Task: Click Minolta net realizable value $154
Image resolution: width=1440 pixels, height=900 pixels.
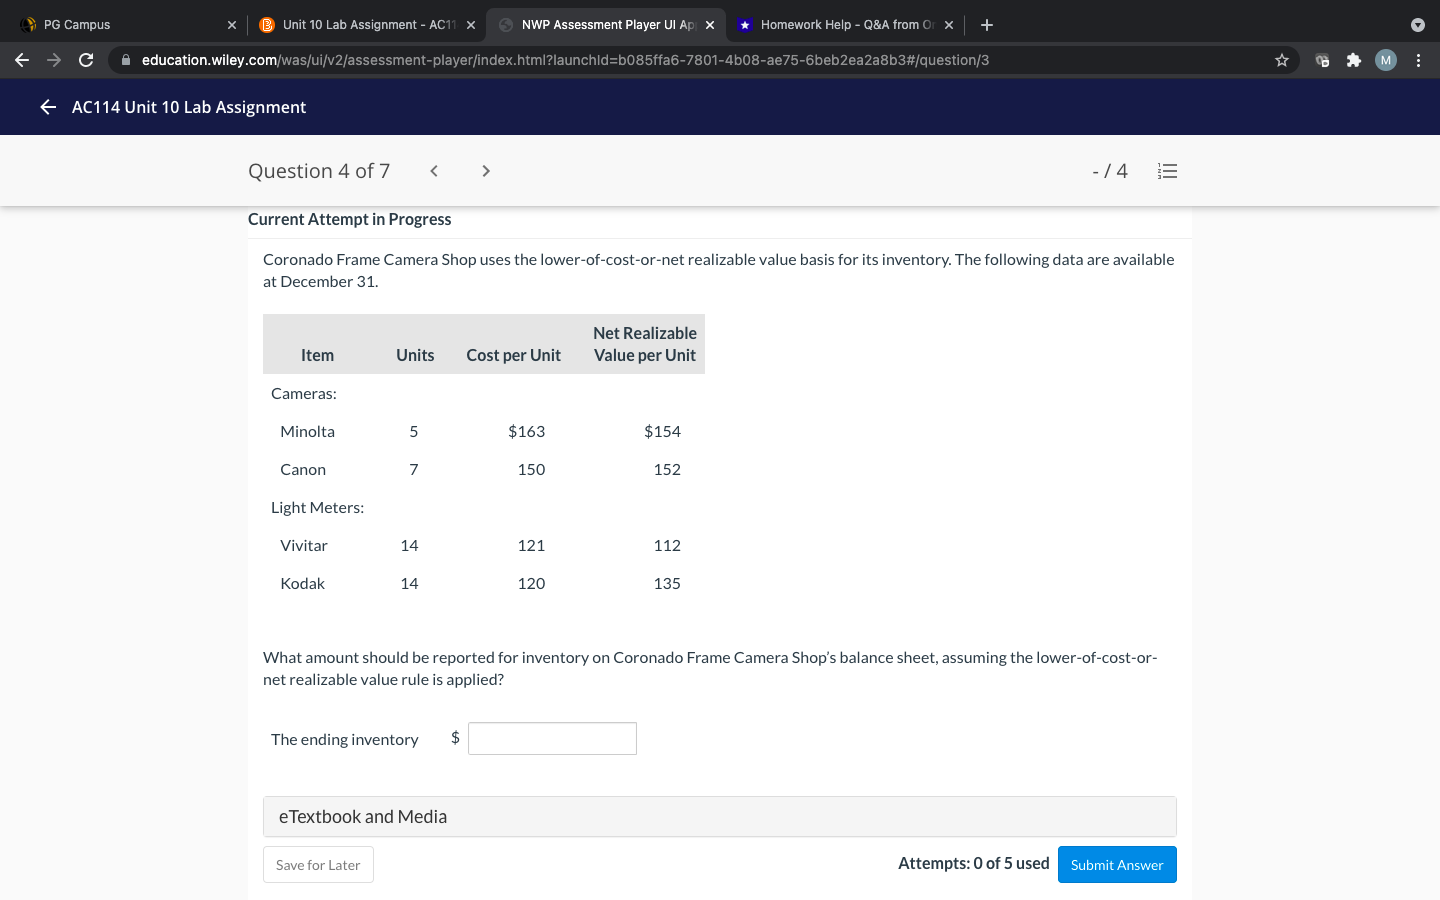Action: 662,431
